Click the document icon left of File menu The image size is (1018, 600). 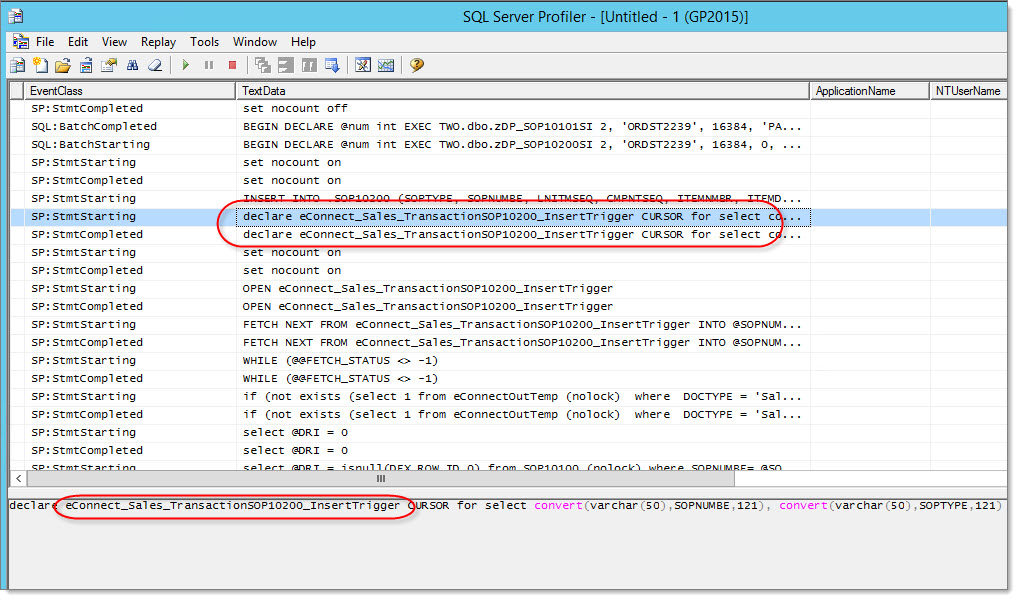pyautogui.click(x=20, y=42)
